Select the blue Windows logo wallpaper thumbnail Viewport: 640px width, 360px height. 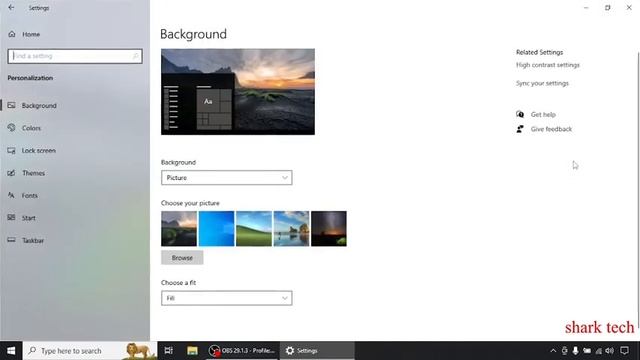(216, 229)
